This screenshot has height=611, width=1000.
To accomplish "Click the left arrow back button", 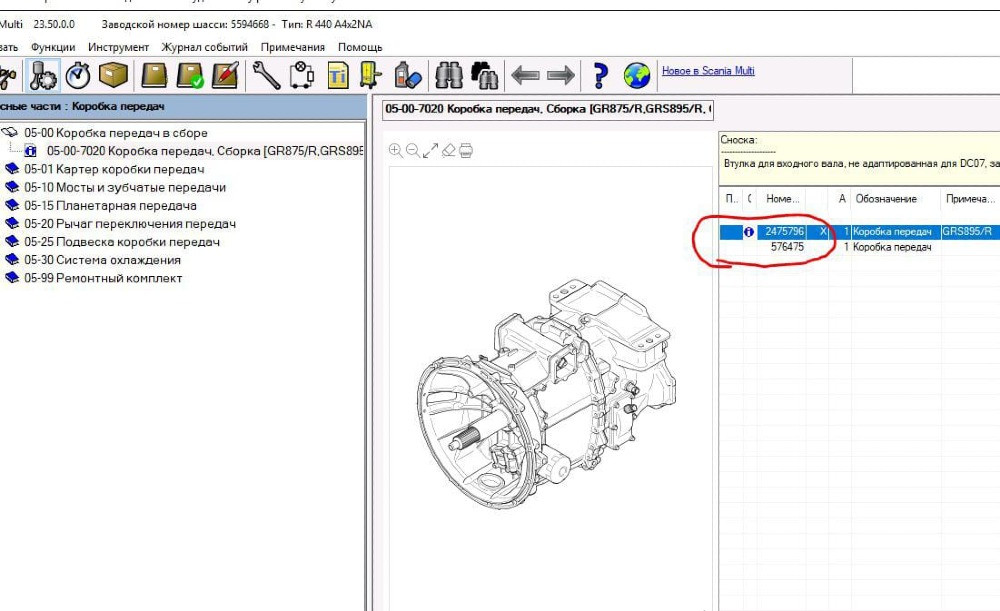I will (x=525, y=75).
